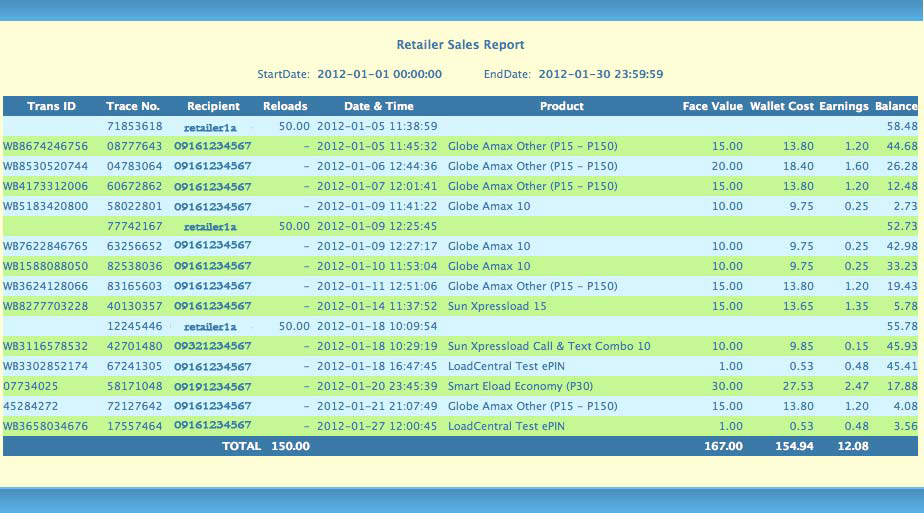Click trace number 67241305
This screenshot has height=513, width=924.
point(134,366)
